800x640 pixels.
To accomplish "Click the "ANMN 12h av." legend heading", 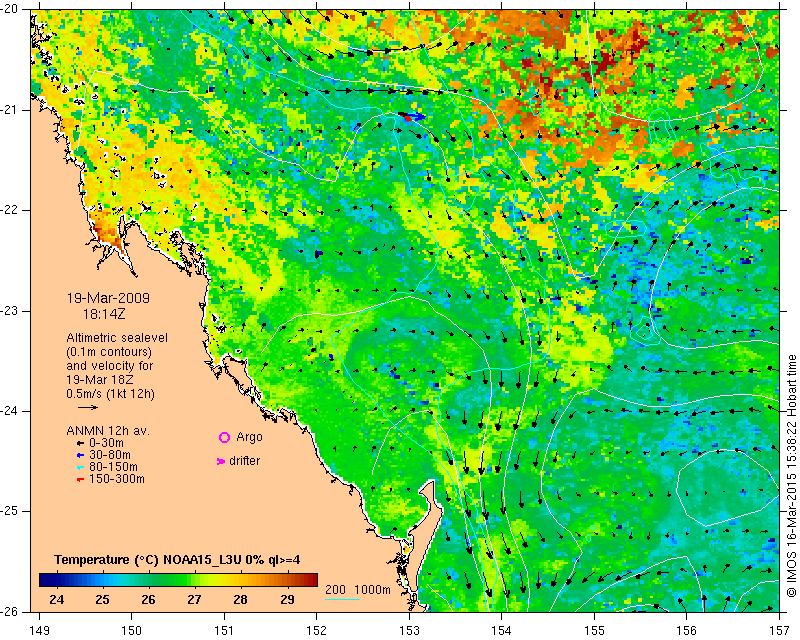I will pos(108,431).
